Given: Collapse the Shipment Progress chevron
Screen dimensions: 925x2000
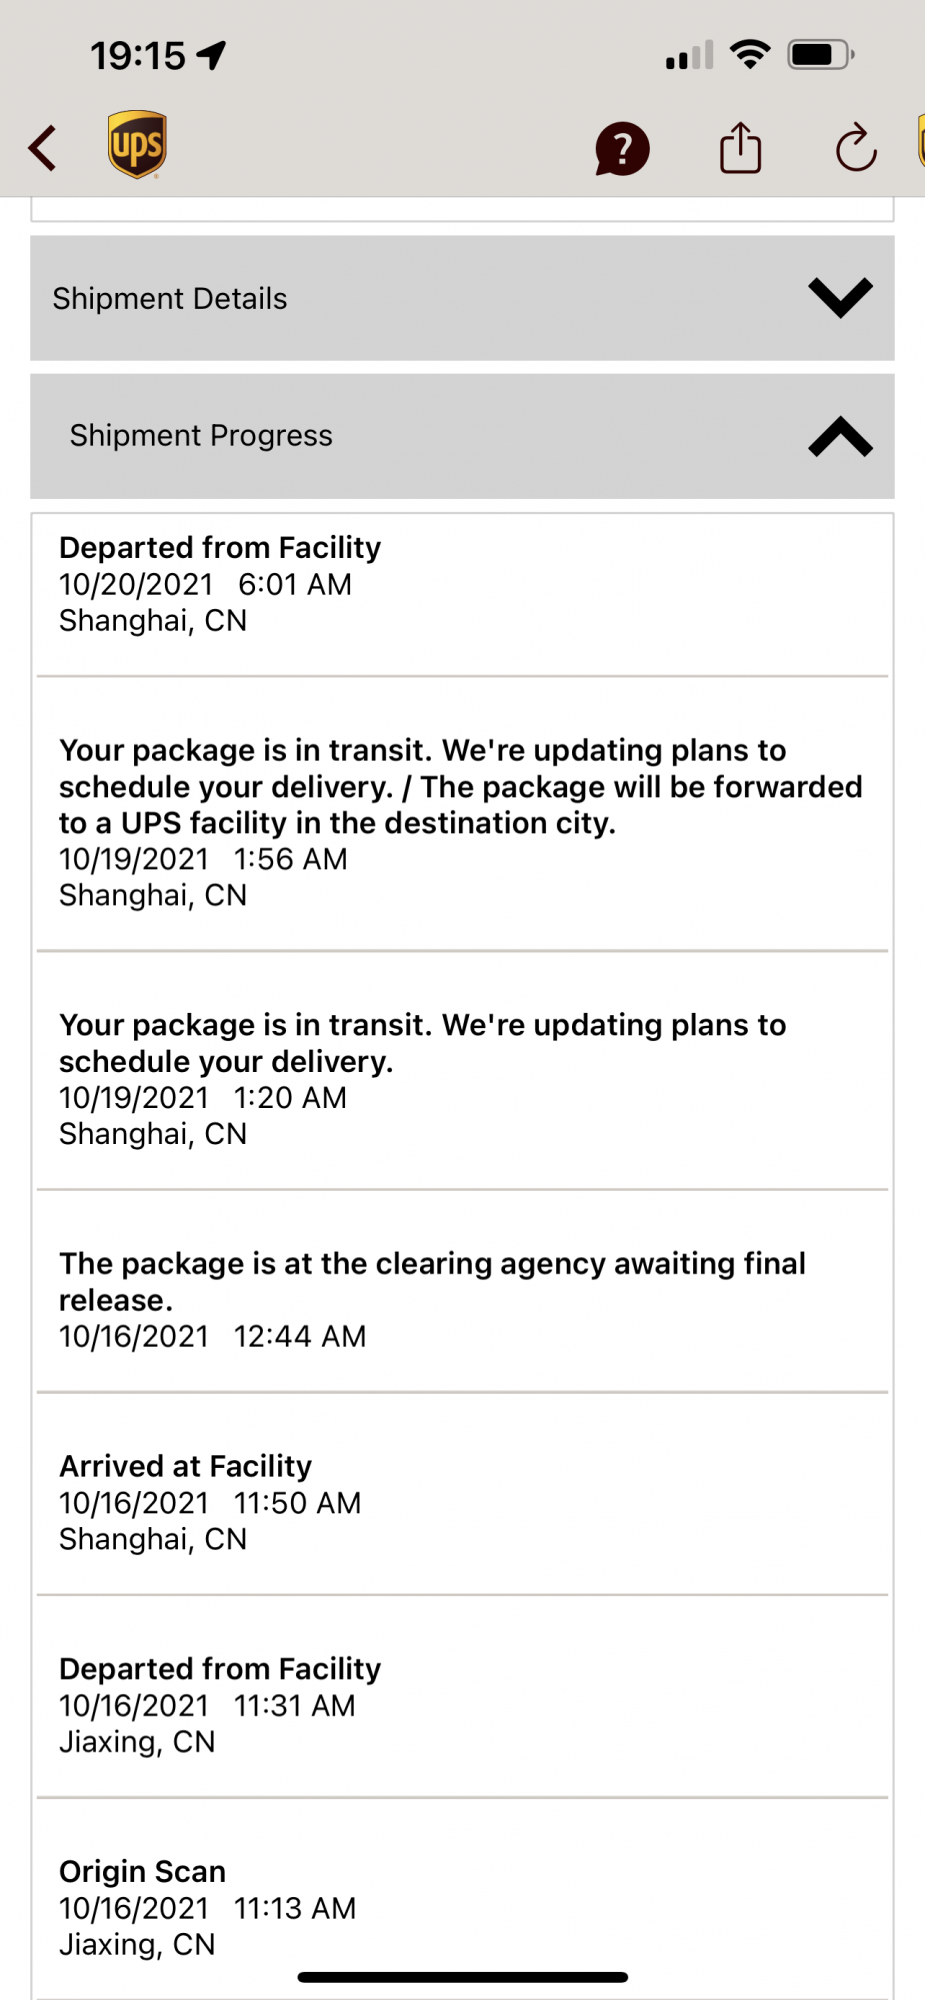Looking at the screenshot, I should coord(840,436).
